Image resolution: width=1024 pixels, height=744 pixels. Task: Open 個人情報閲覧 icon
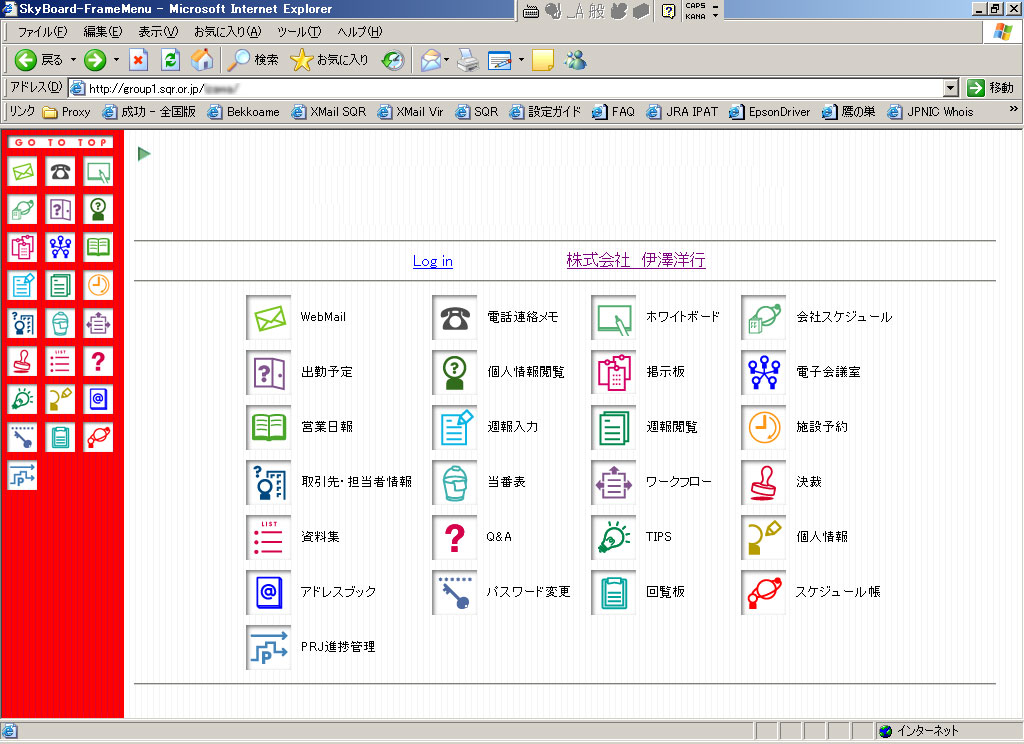[455, 372]
